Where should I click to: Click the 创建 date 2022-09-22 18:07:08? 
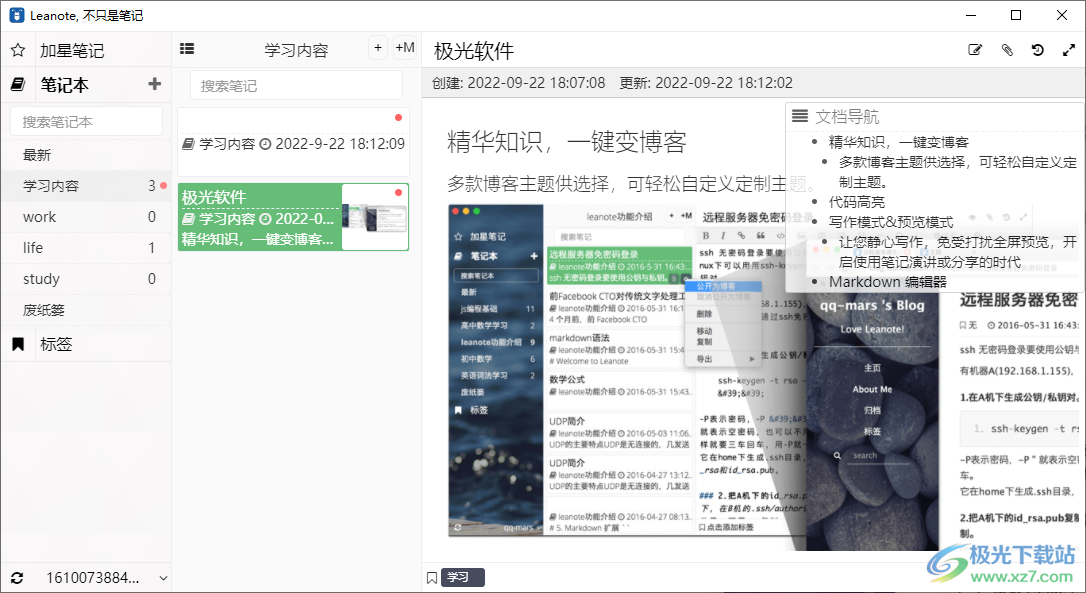[519, 83]
